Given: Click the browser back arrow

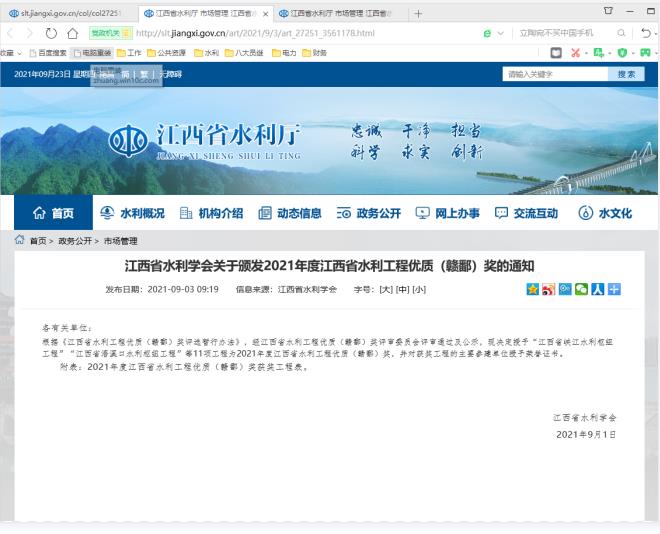Looking at the screenshot, I should click(x=11, y=33).
